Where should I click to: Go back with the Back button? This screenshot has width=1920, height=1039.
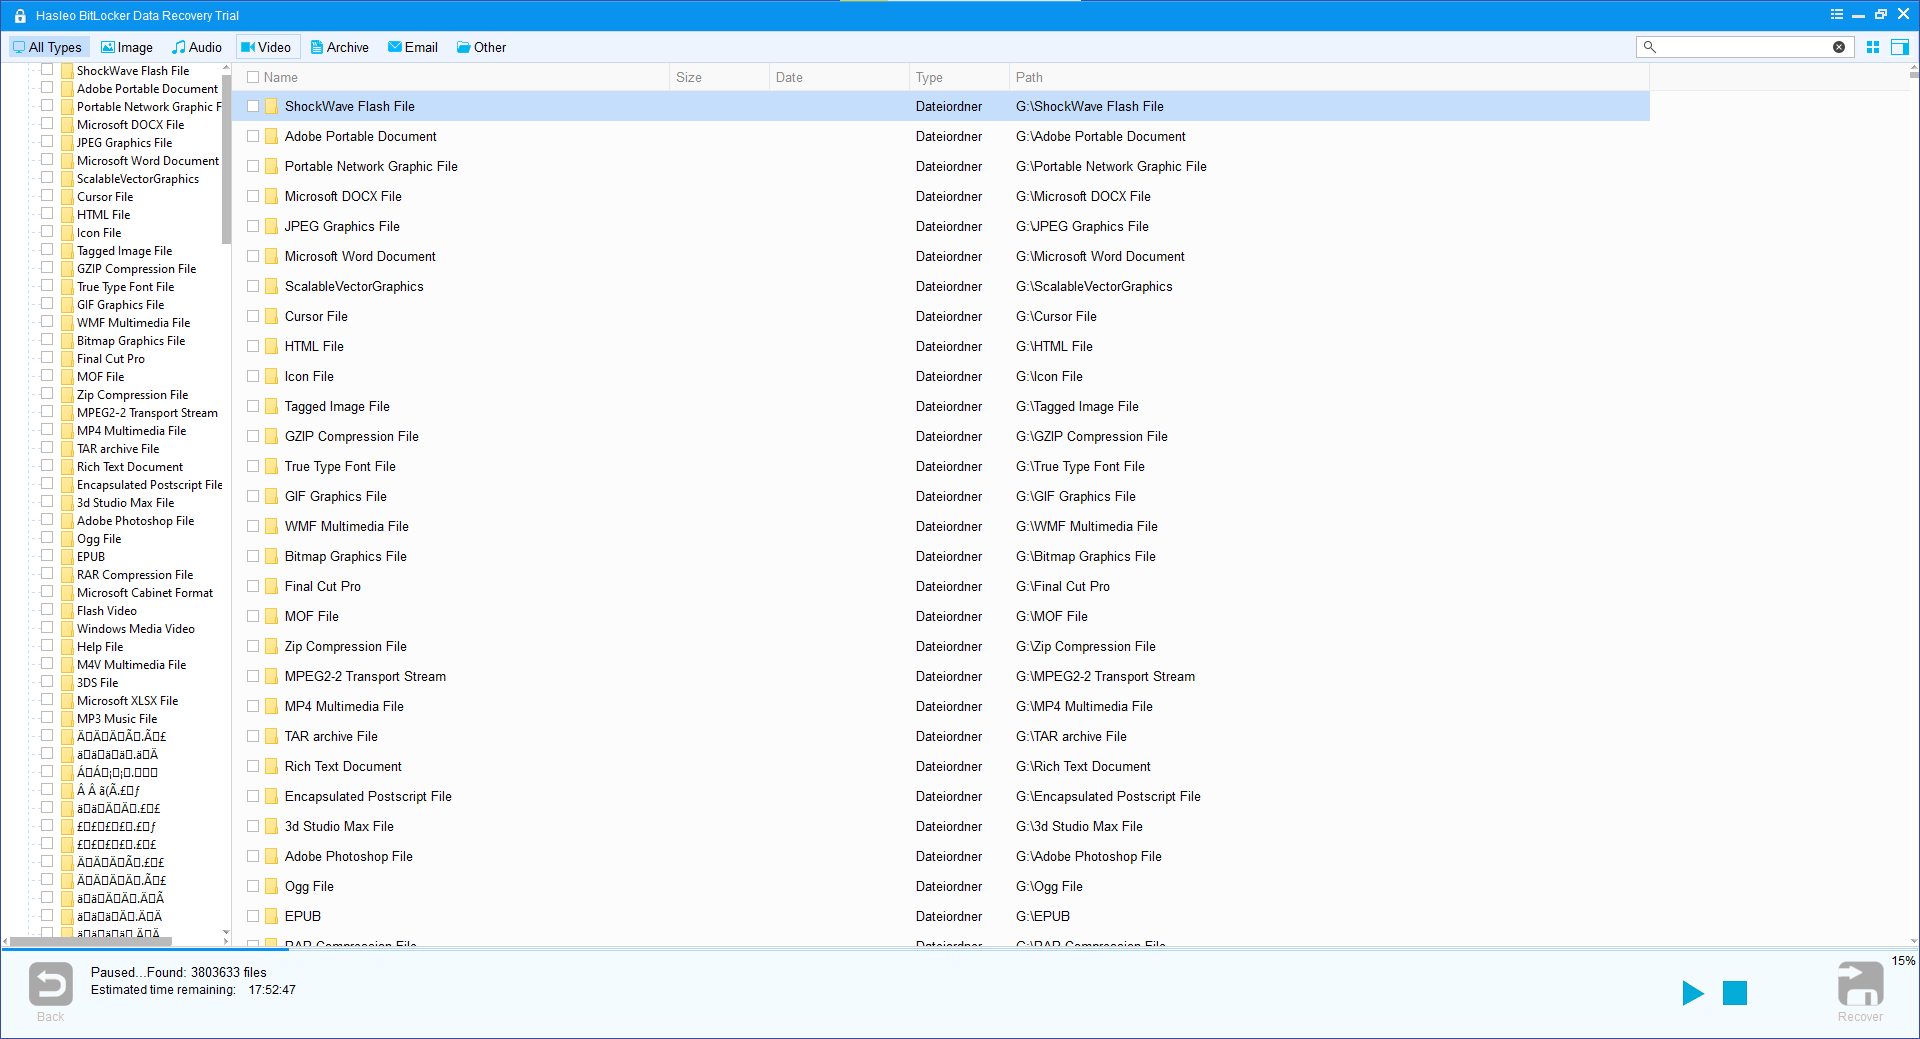[51, 991]
